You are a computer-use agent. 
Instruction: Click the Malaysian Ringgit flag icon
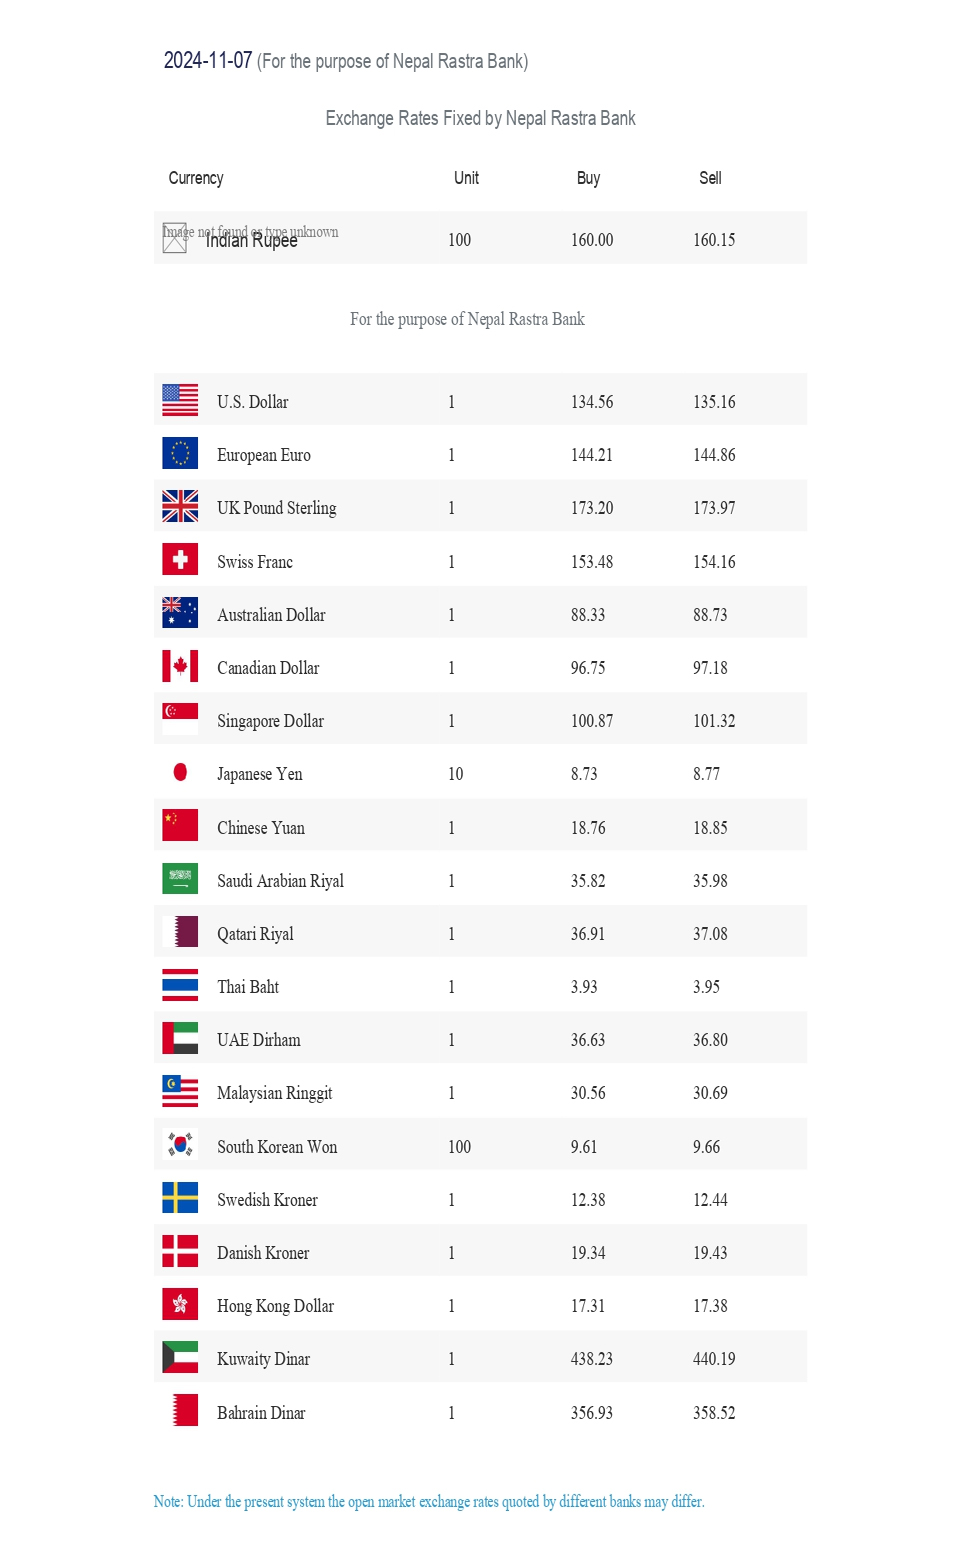pyautogui.click(x=180, y=1091)
